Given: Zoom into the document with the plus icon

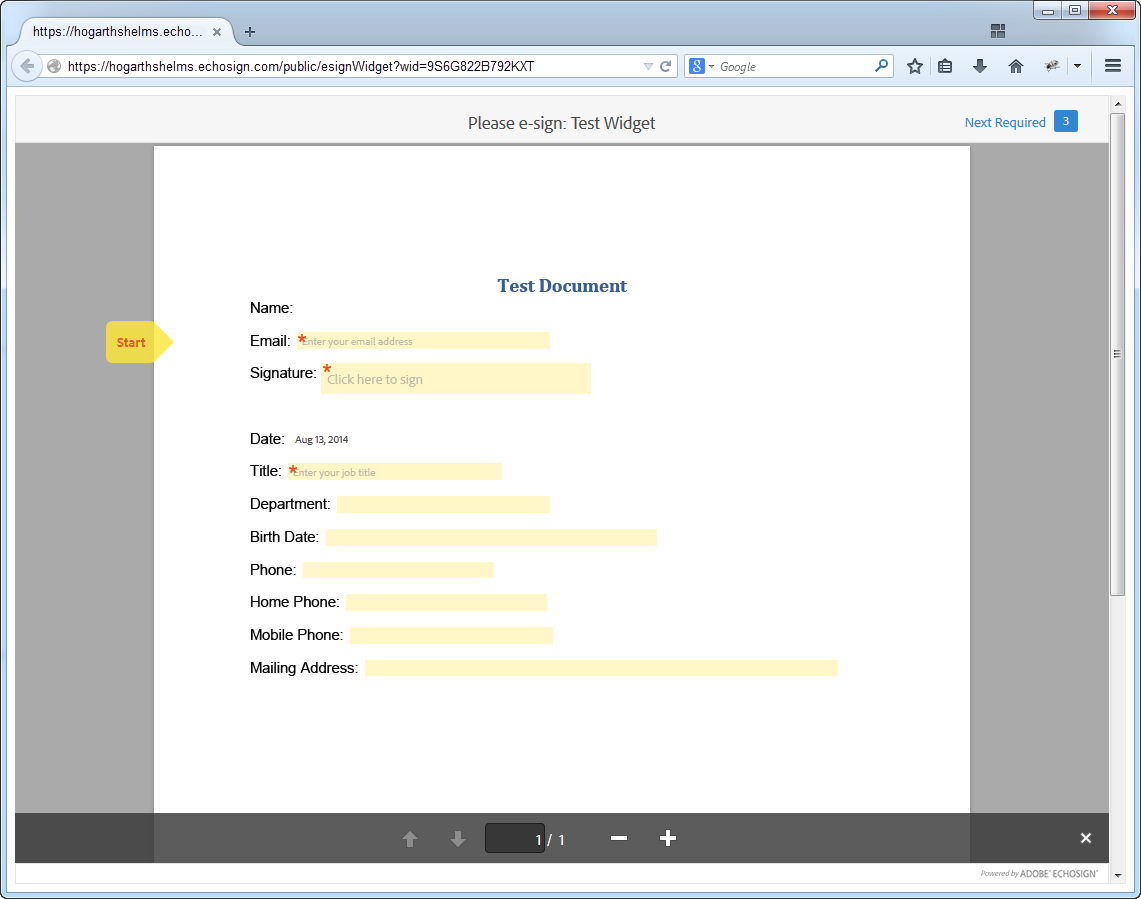Looking at the screenshot, I should [667, 838].
